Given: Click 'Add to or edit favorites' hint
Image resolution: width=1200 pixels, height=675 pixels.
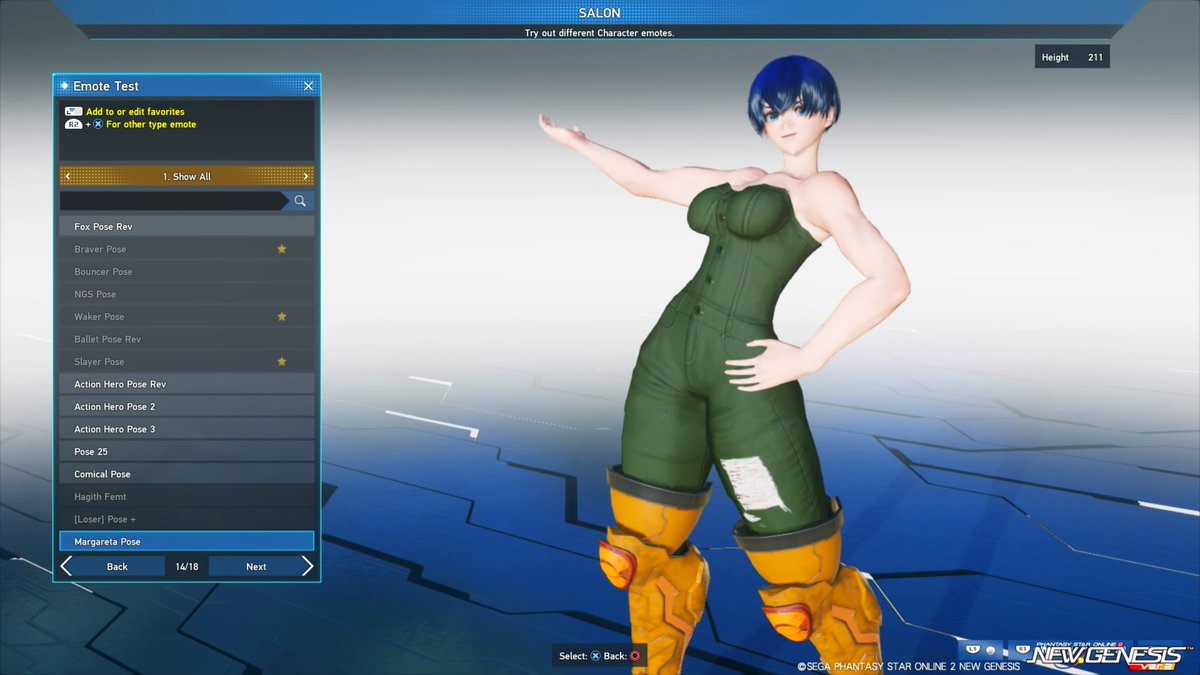Looking at the screenshot, I should point(135,112).
